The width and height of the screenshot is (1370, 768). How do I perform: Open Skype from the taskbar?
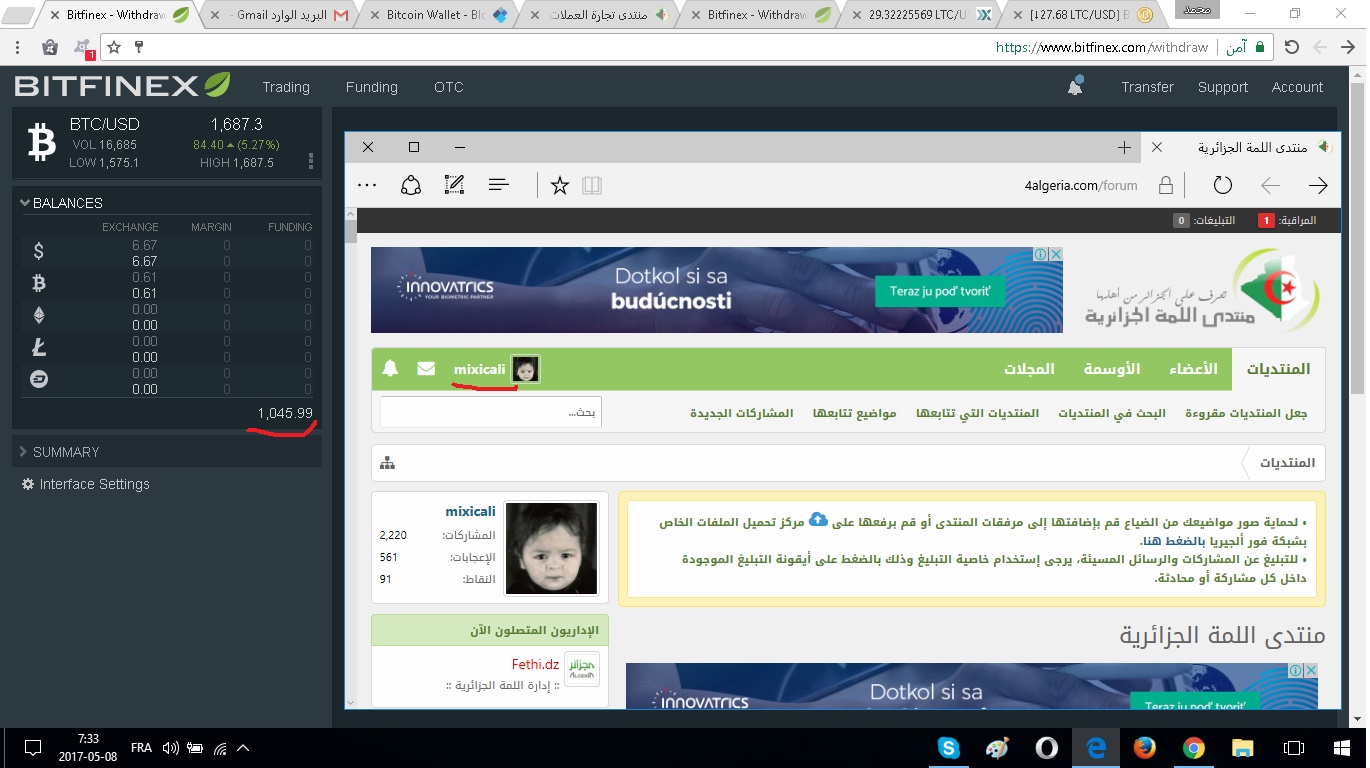pyautogui.click(x=948, y=747)
